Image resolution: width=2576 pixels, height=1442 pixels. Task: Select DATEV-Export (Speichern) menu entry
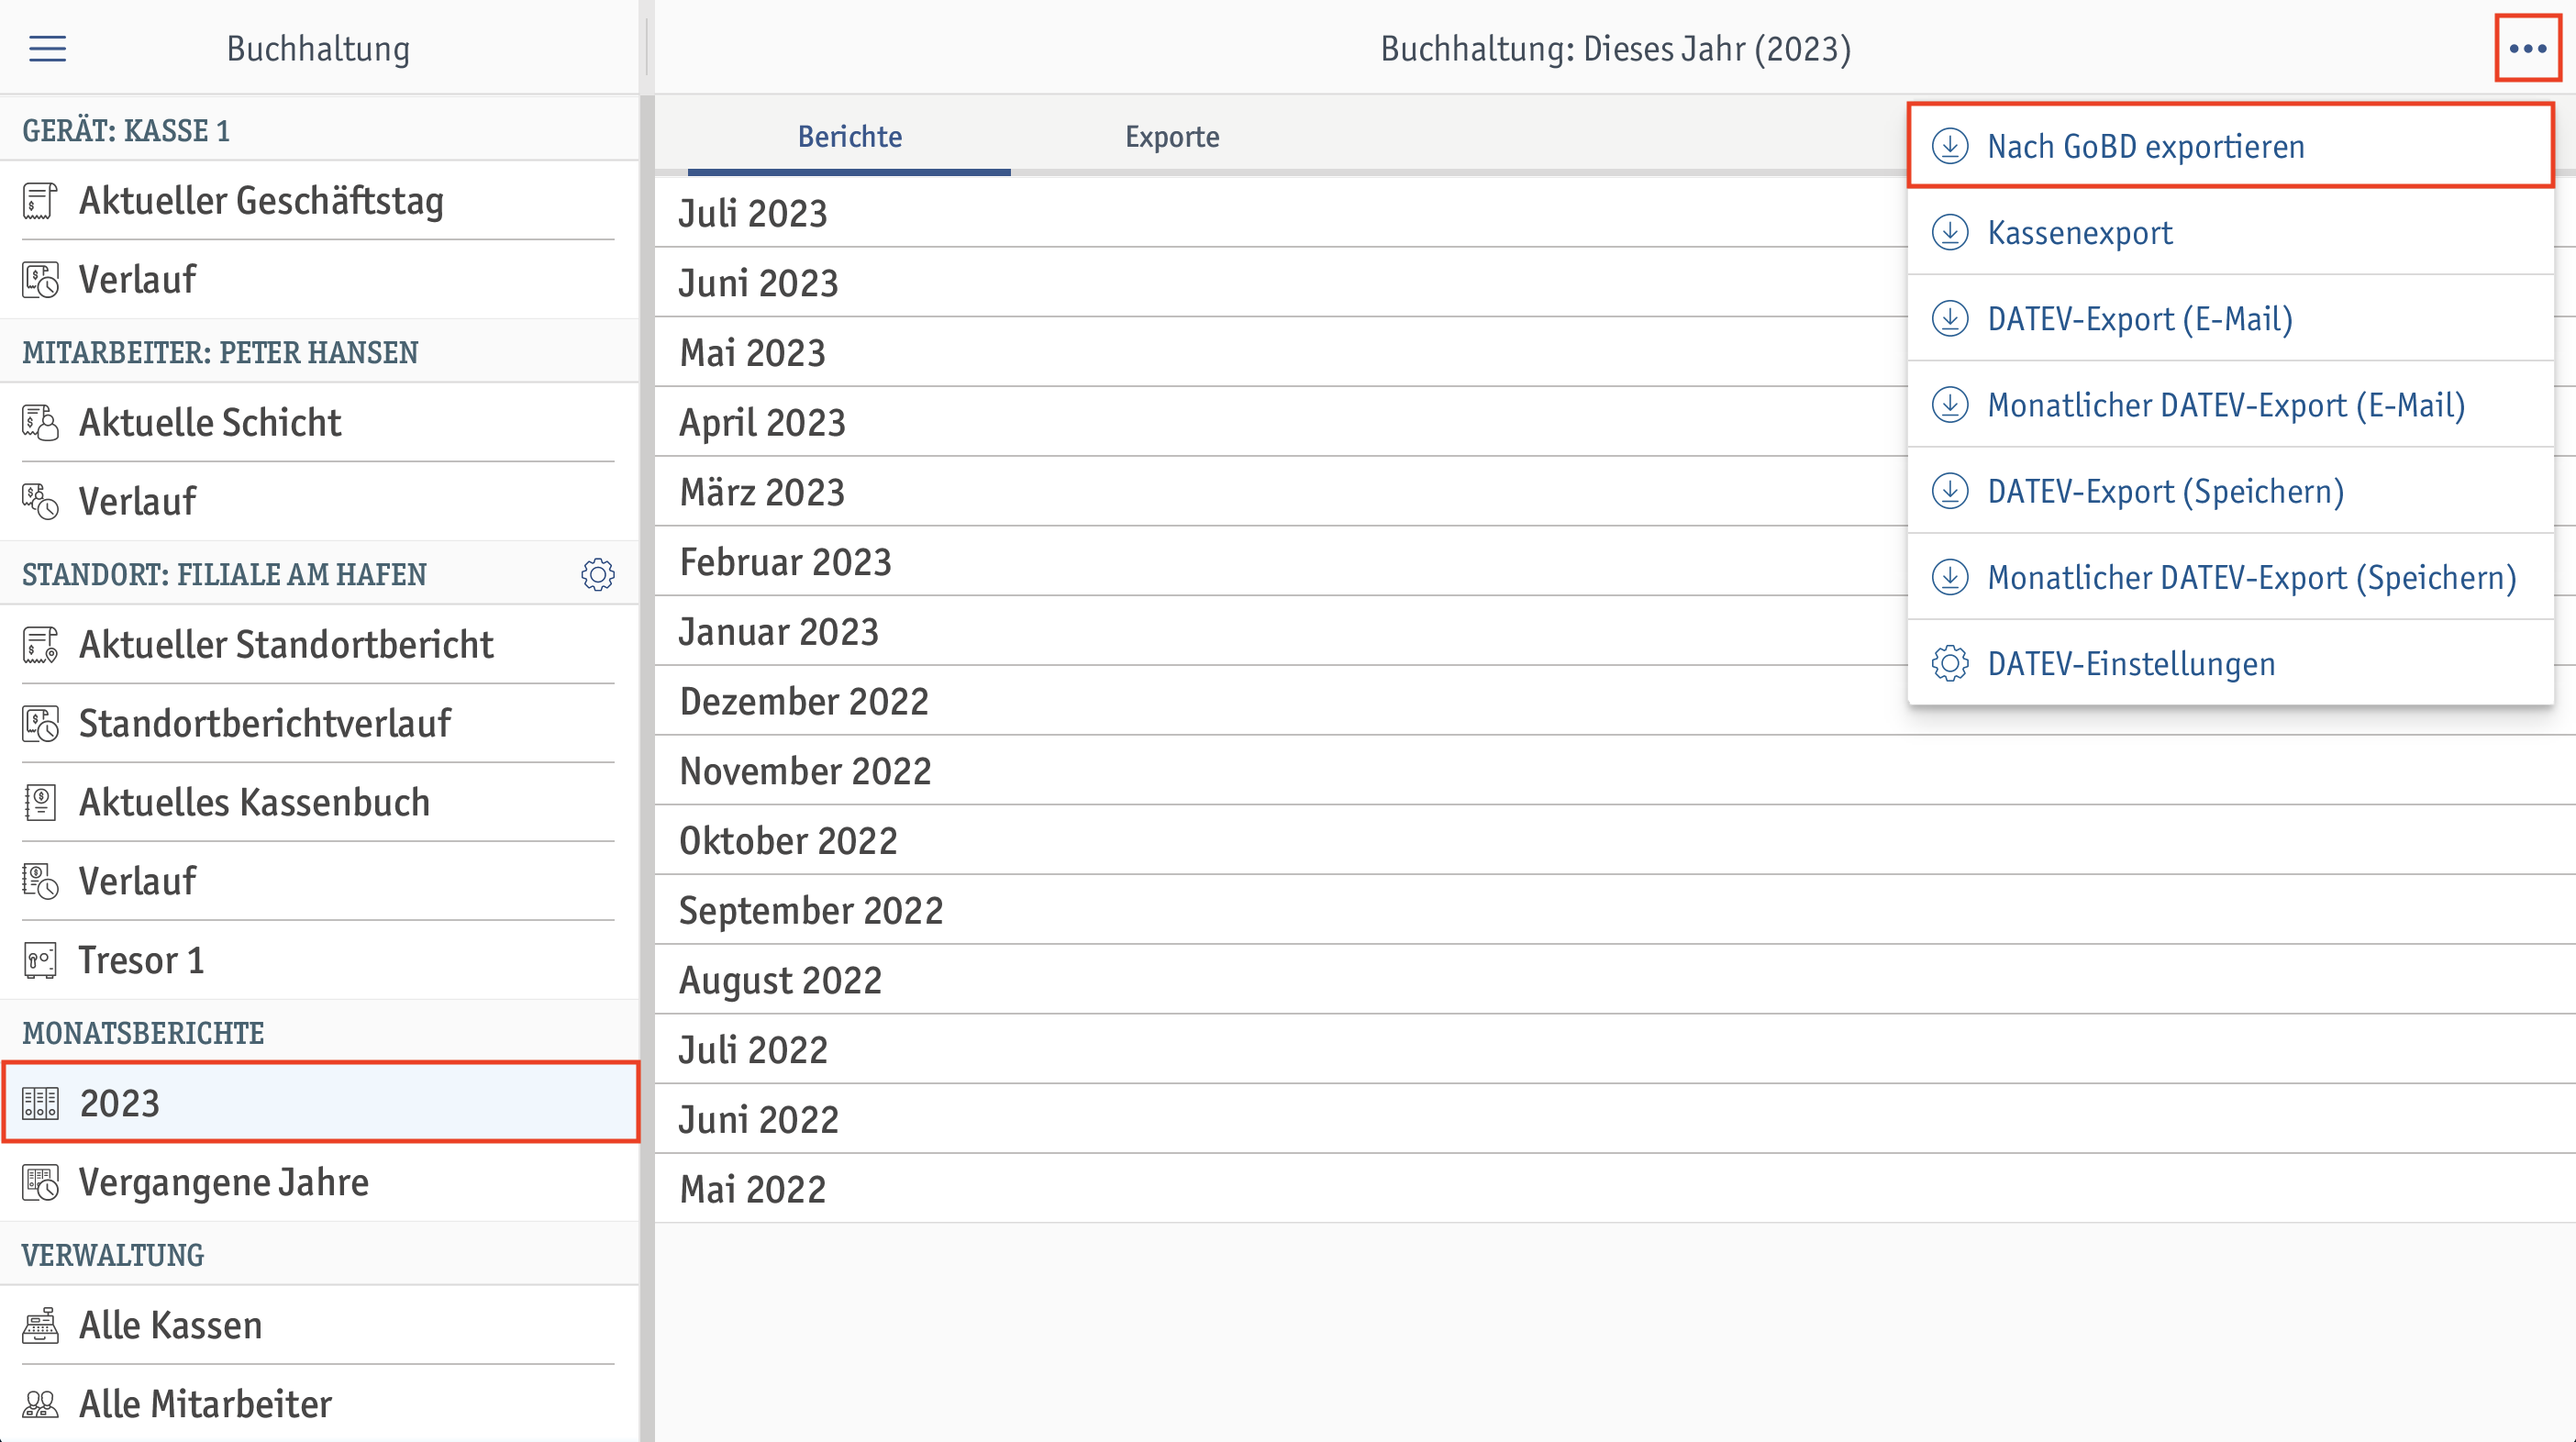pyautogui.click(x=2231, y=490)
